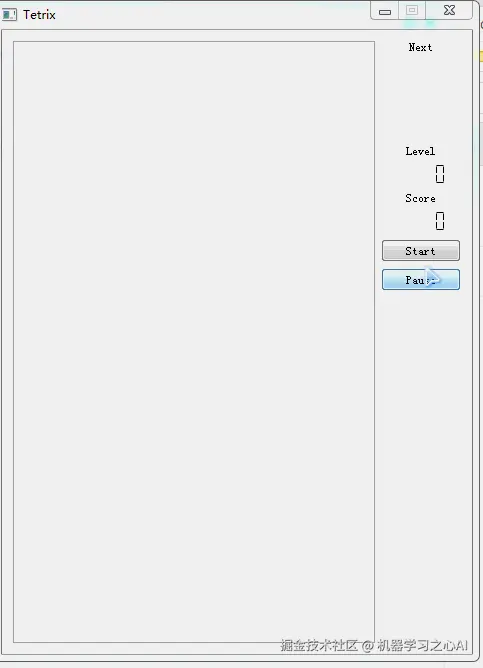Close the Tetrix window
Screen dimensions: 483x668
tap(449, 10)
